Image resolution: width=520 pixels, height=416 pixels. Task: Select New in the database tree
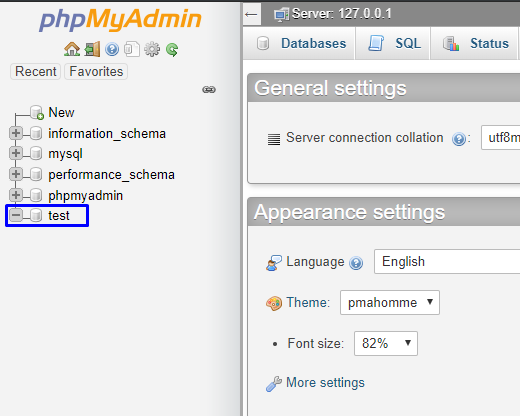click(61, 112)
